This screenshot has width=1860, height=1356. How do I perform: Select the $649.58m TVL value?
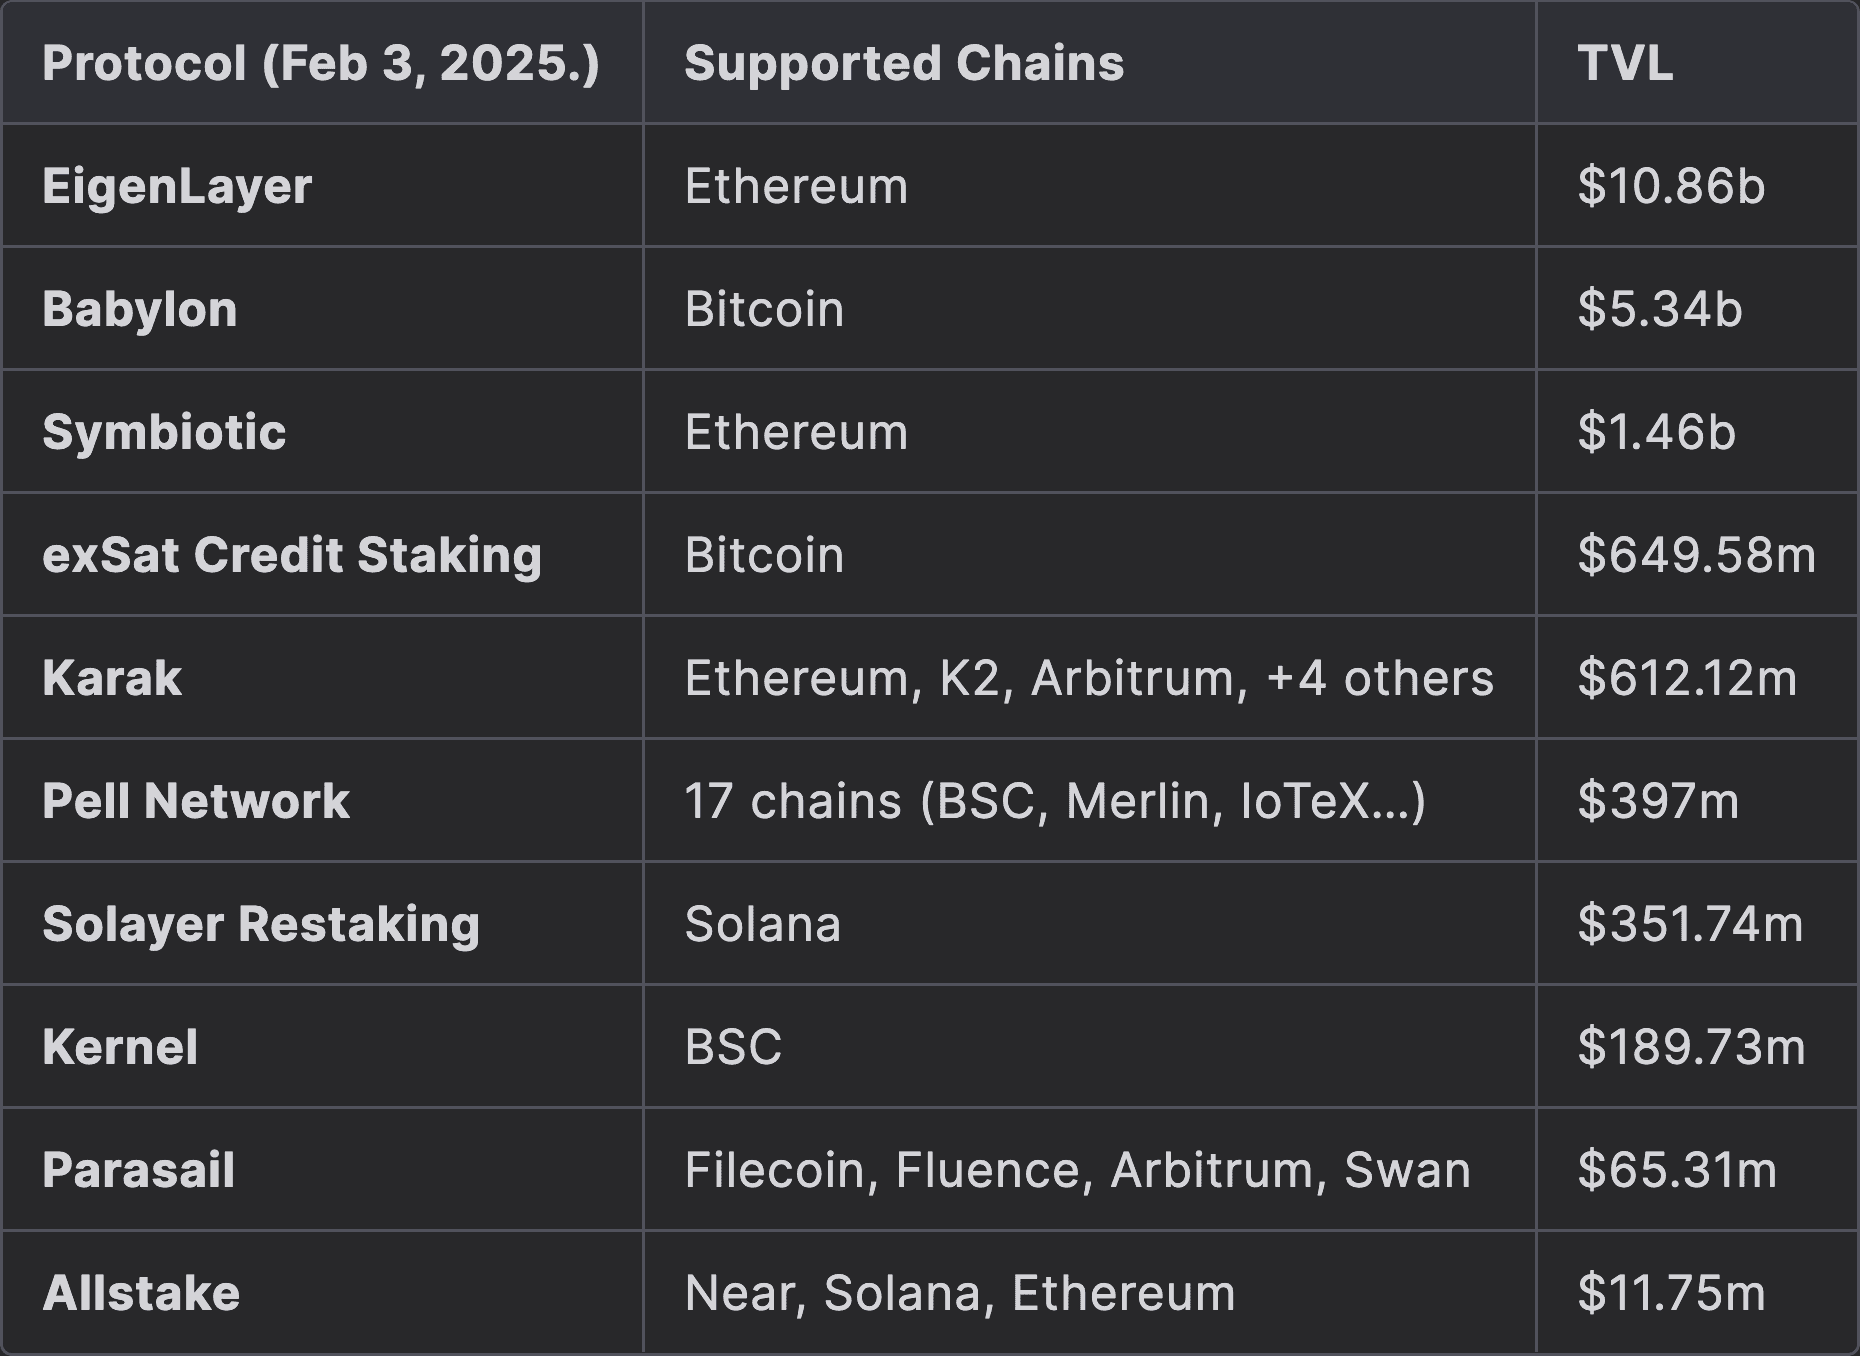[x=1696, y=556]
